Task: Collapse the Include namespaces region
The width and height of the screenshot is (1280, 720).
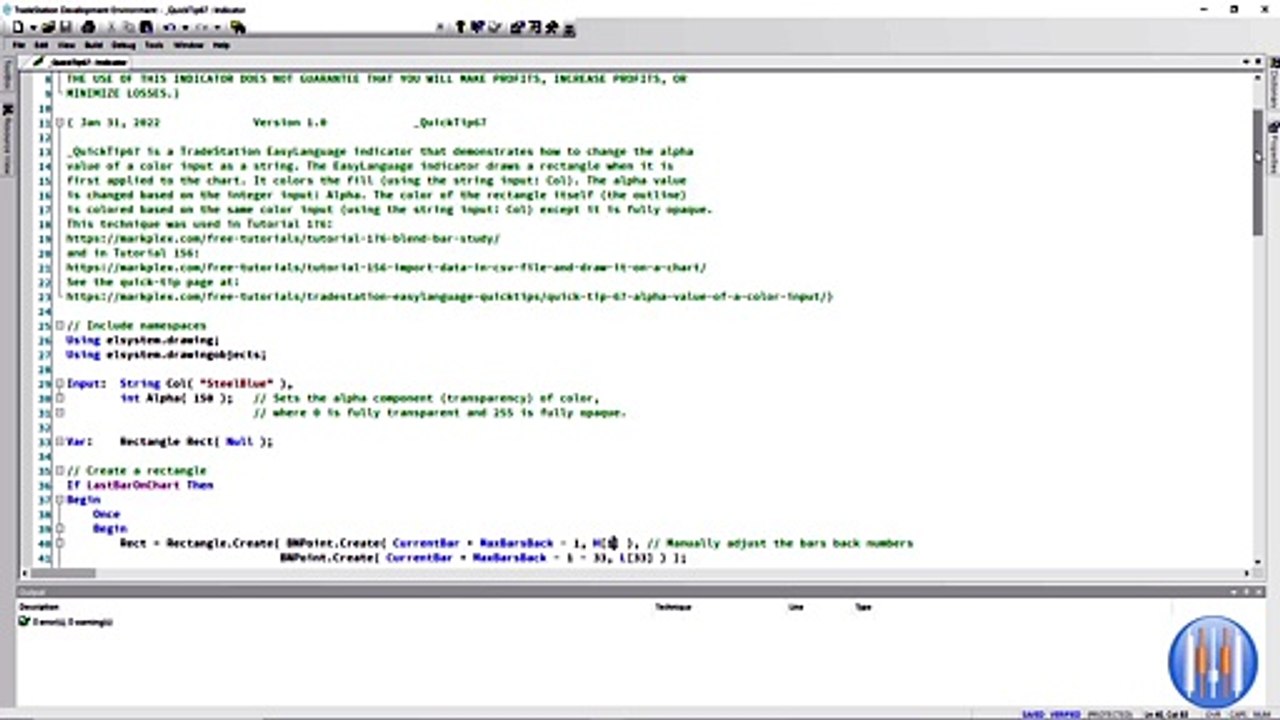Action: (59, 326)
